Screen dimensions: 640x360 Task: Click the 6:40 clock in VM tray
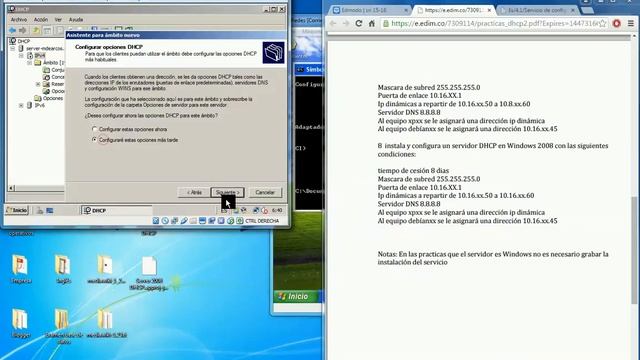tap(277, 210)
